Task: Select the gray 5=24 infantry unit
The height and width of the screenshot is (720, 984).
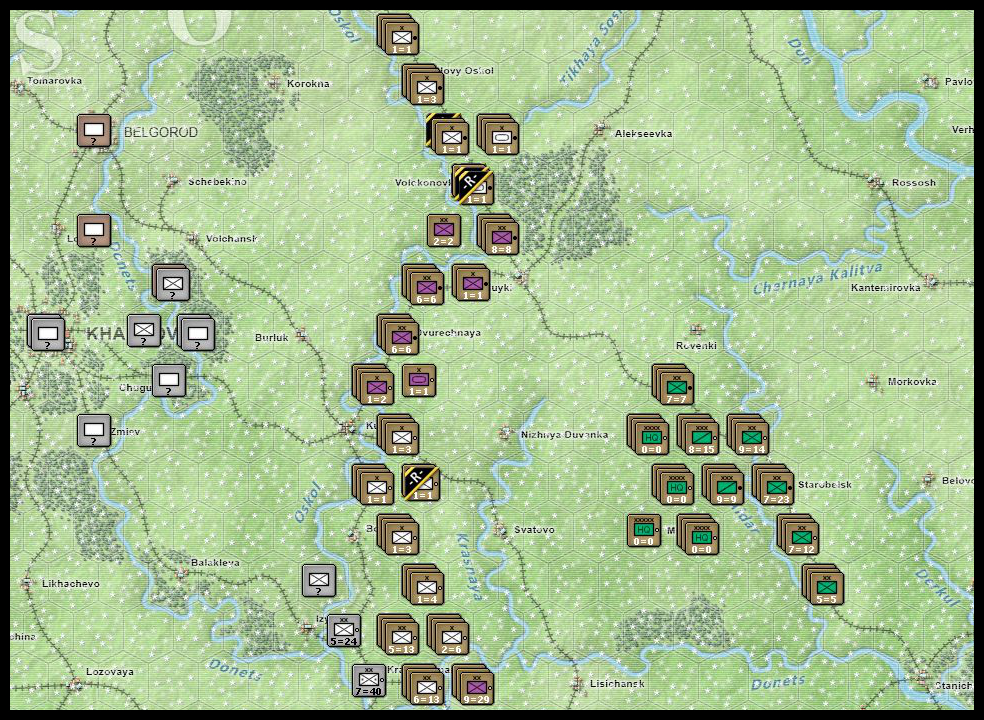Action: tap(343, 631)
